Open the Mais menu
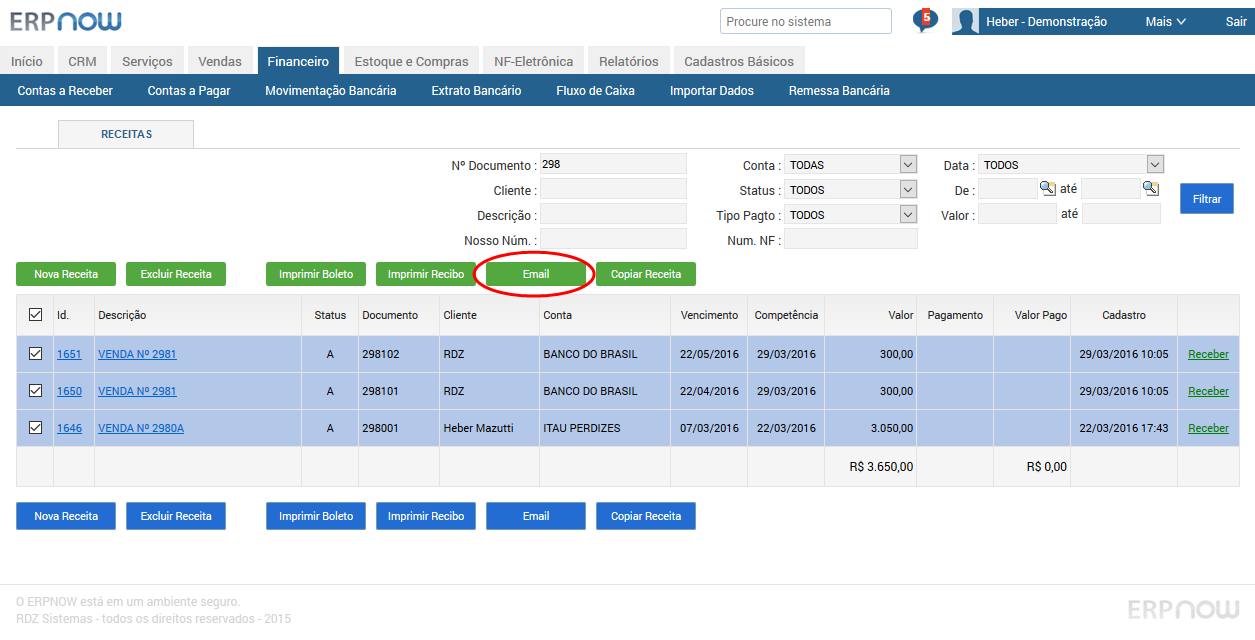 click(1165, 21)
